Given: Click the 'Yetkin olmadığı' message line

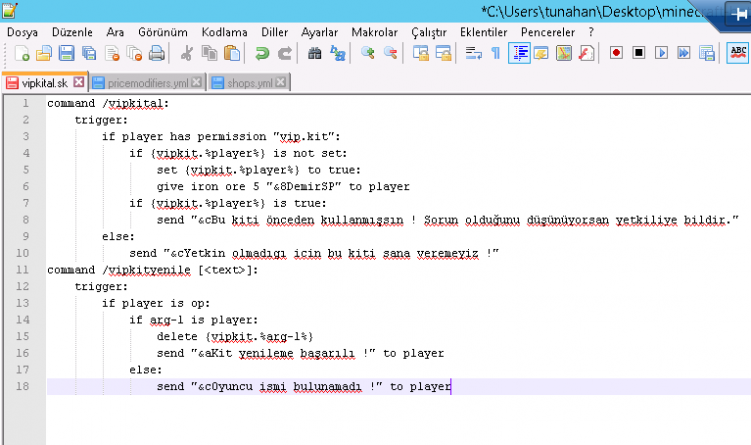Looking at the screenshot, I should [x=314, y=253].
